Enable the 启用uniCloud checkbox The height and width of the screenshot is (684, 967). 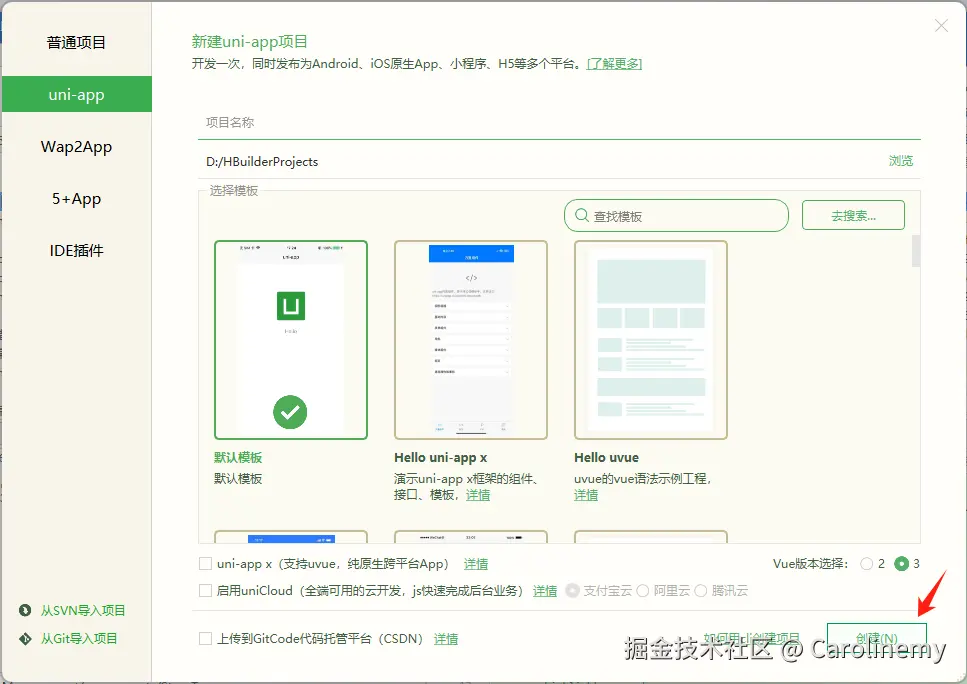[205, 590]
